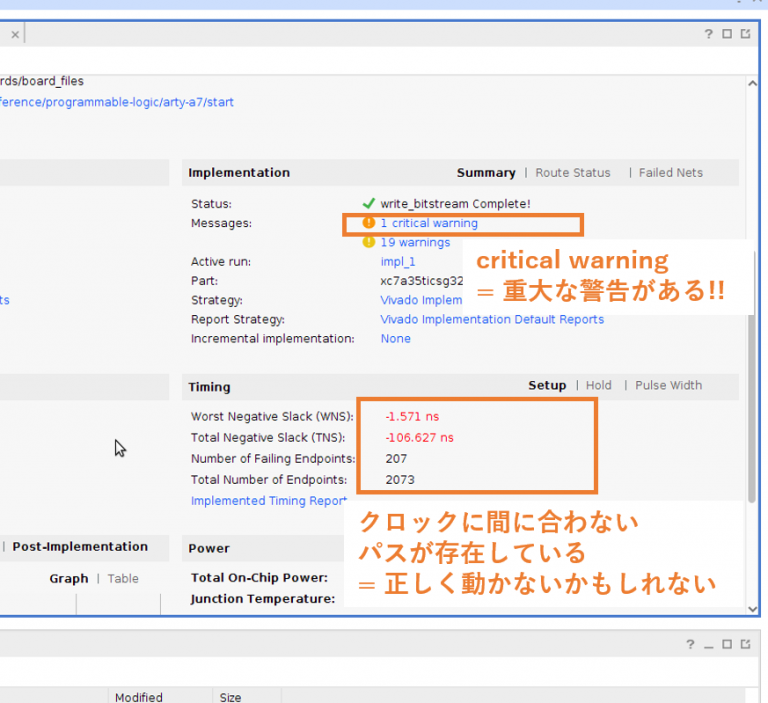Close the Project Summary tab with the x
Screen dimensions: 768x703
point(14,34)
